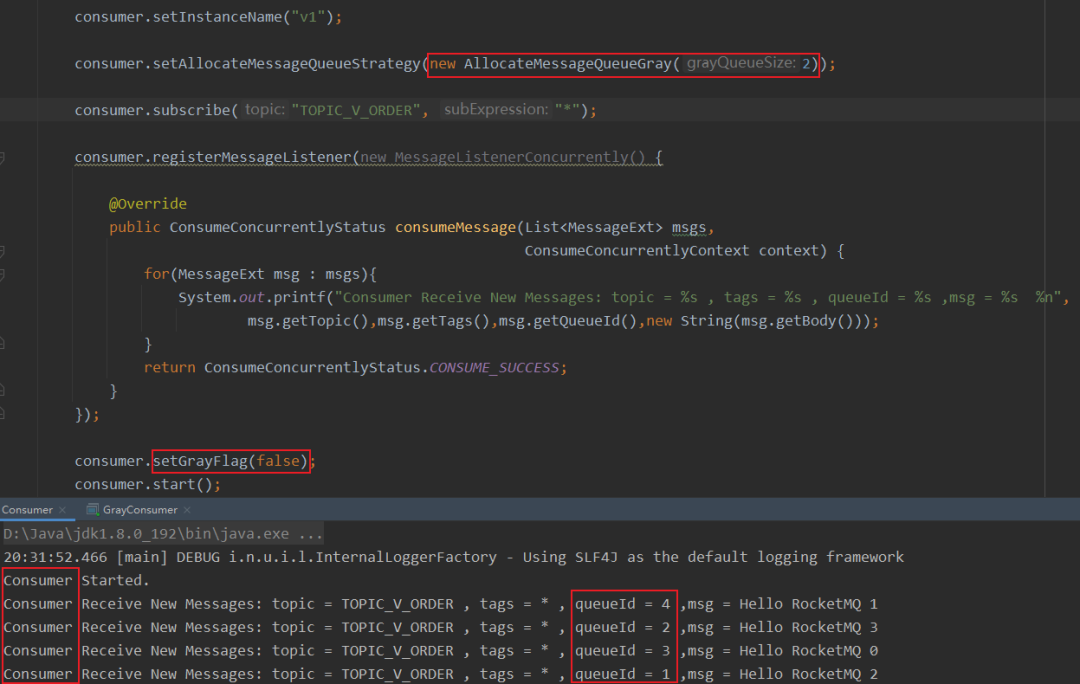Viewport: 1080px width, 684px height.
Task: Close the Consumer console tab
Action: (x=63, y=510)
